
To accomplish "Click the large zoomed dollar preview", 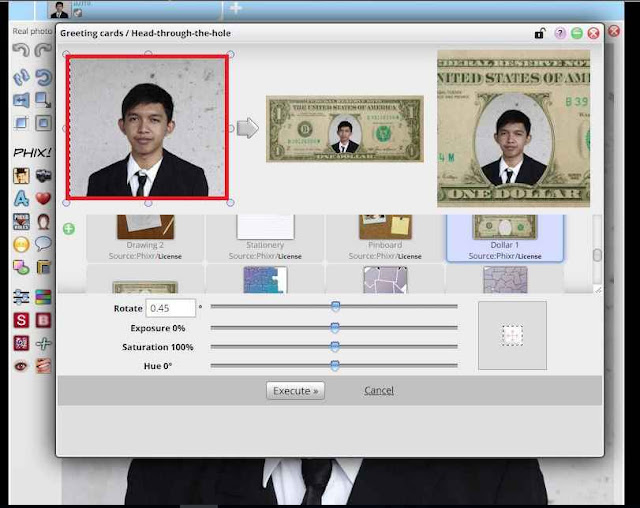I will pyautogui.click(x=513, y=129).
